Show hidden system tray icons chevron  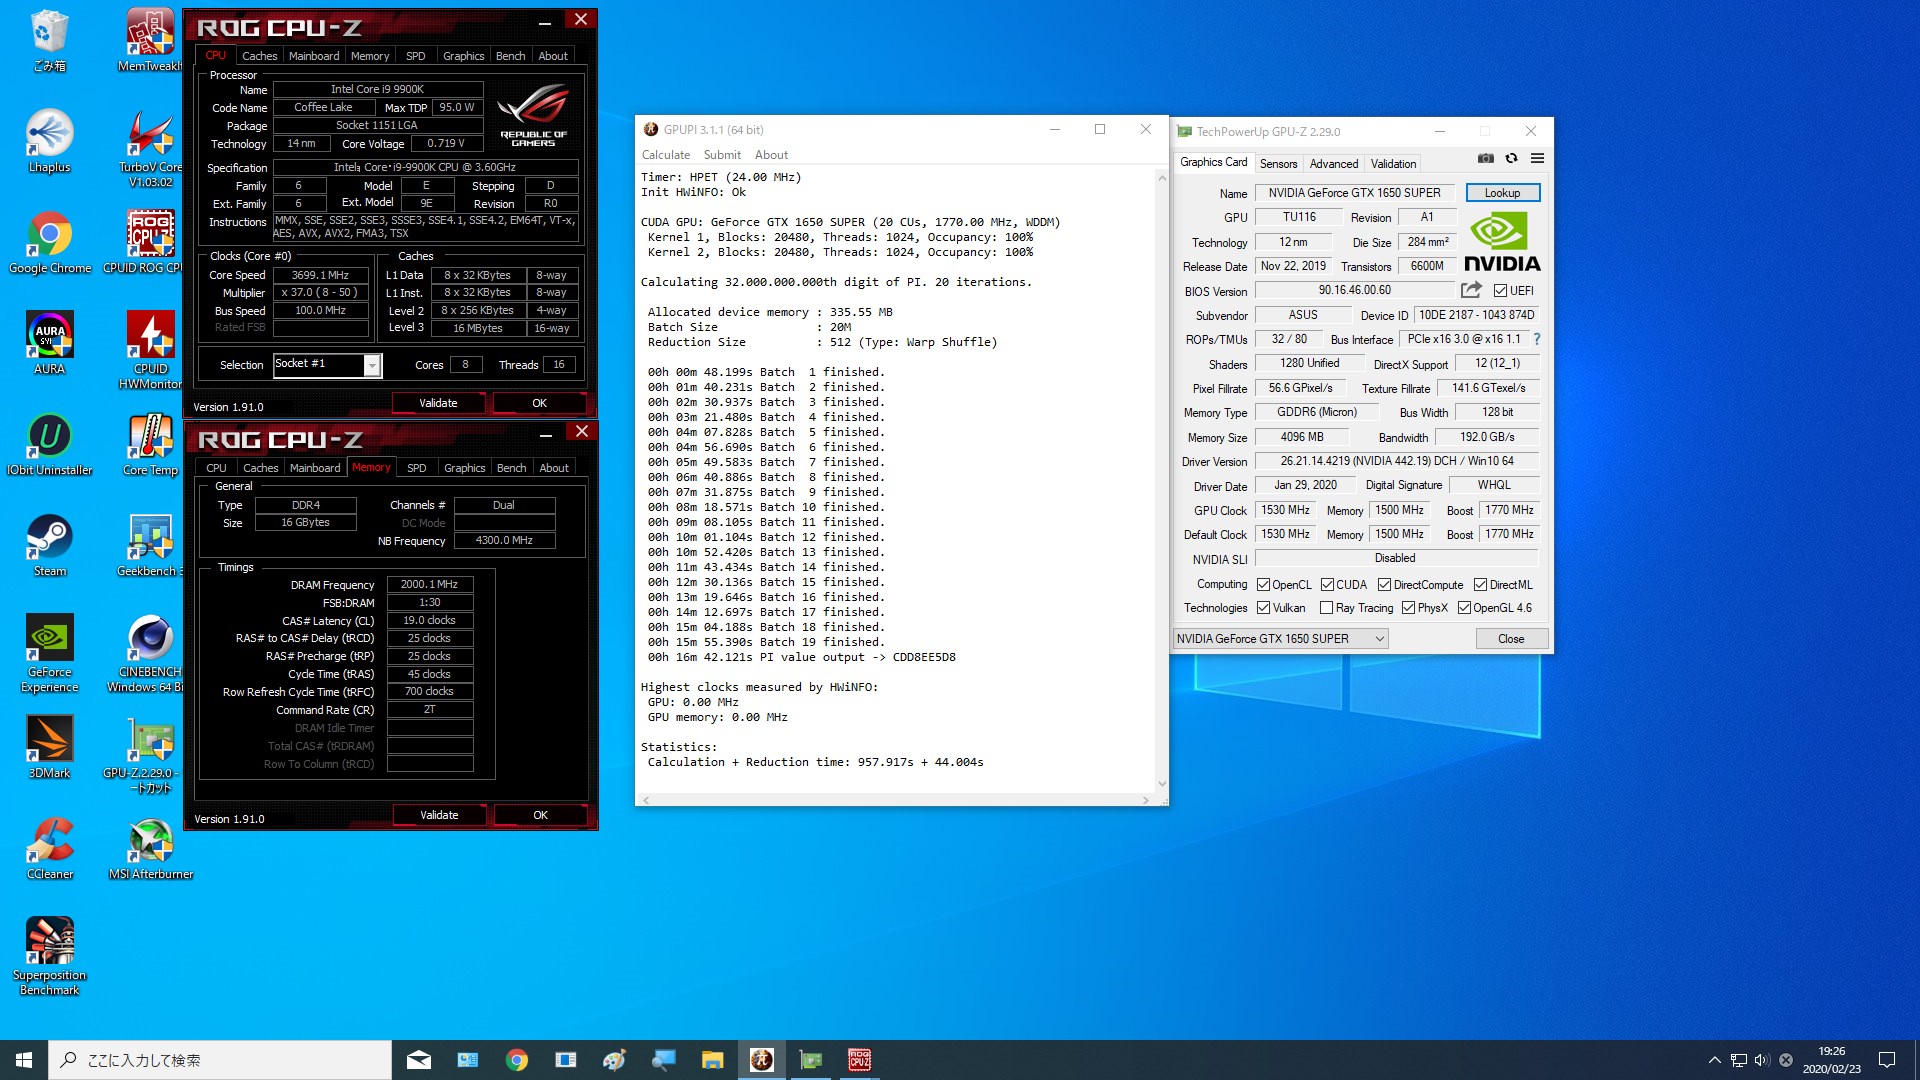[x=1714, y=1060]
